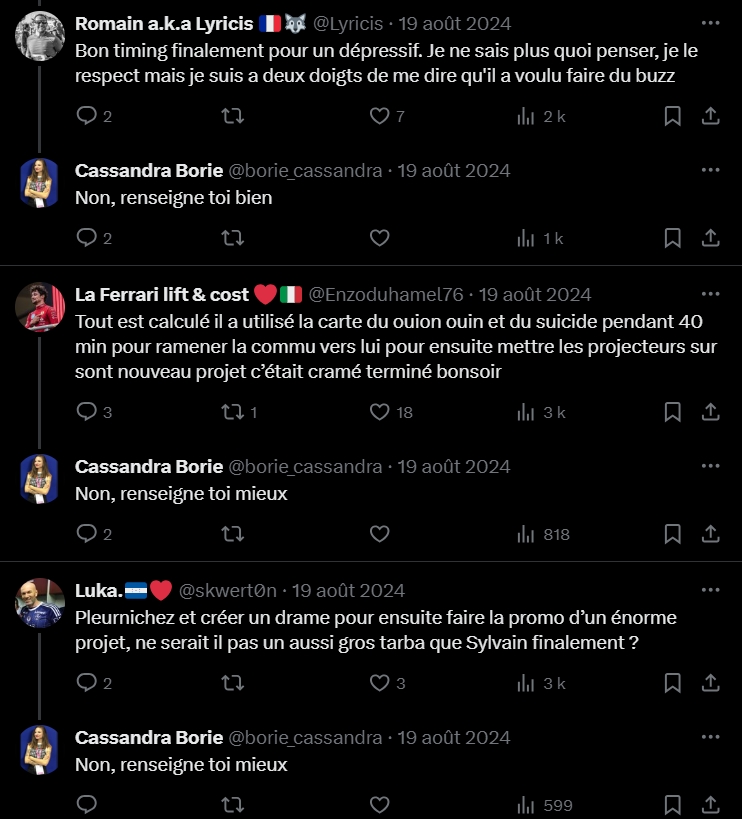
Task: Retweet La Ferrari lift & cost's tweet
Action: 232,412
